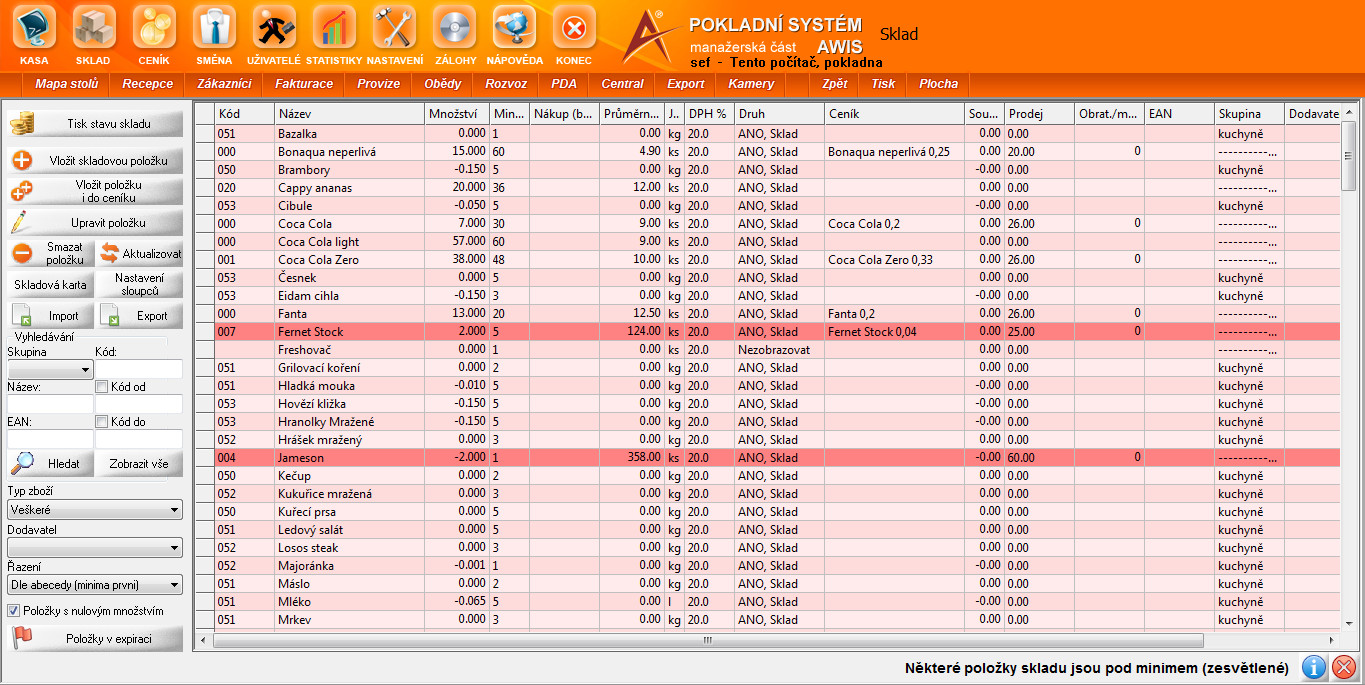Uncheck Položky s nulovým množstvím
This screenshot has width=1365, height=685.
click(14, 610)
